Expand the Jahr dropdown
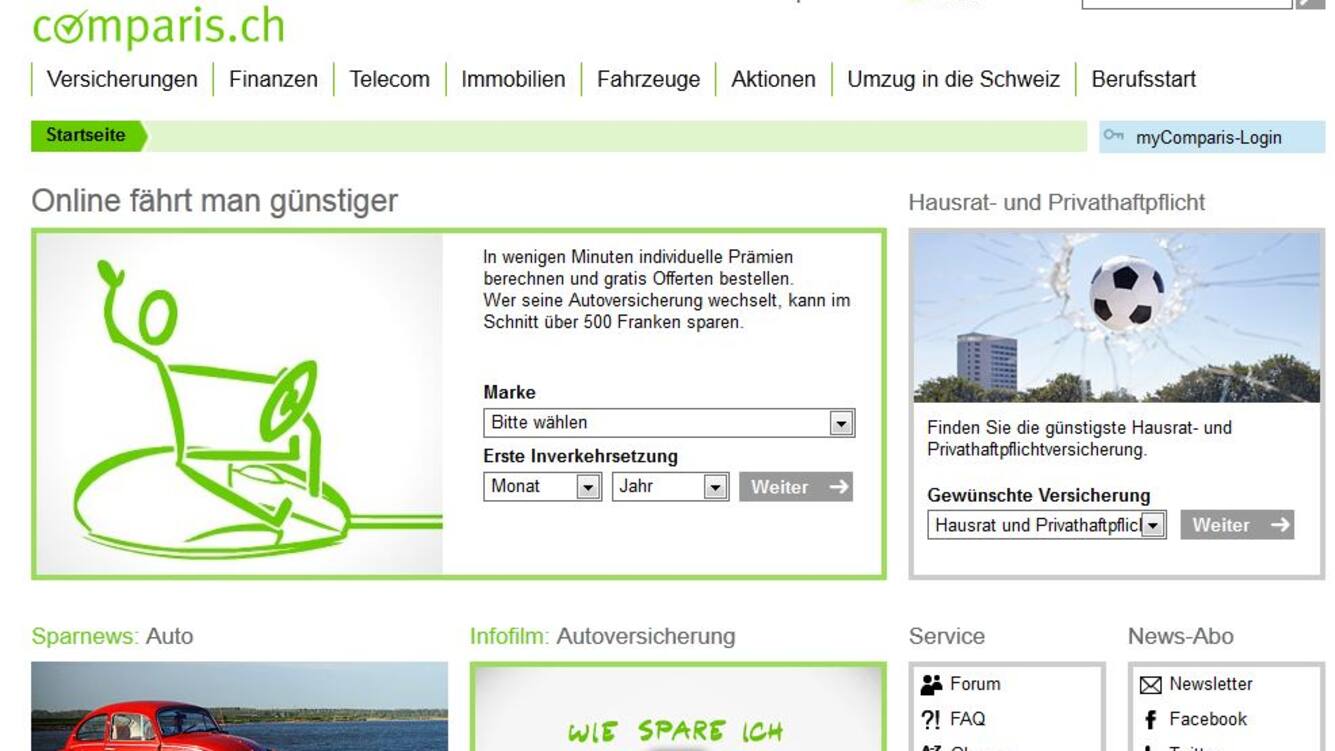The image size is (1335, 751). pos(670,487)
